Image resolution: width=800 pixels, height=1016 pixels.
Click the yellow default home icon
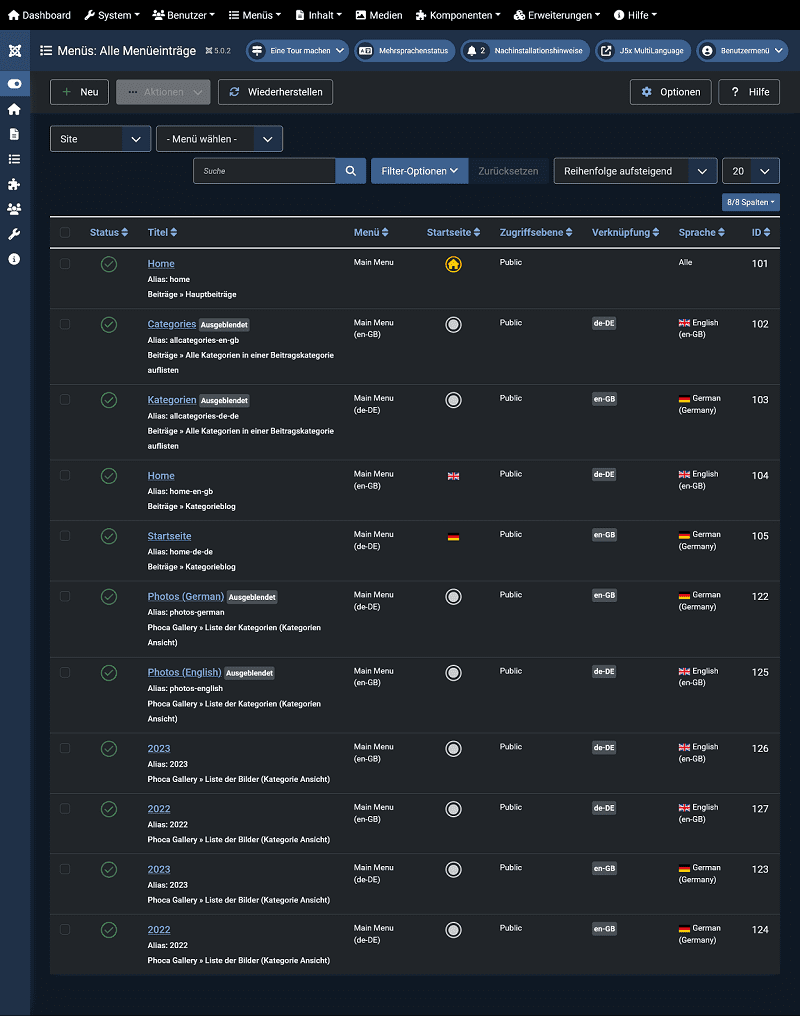click(x=453, y=265)
